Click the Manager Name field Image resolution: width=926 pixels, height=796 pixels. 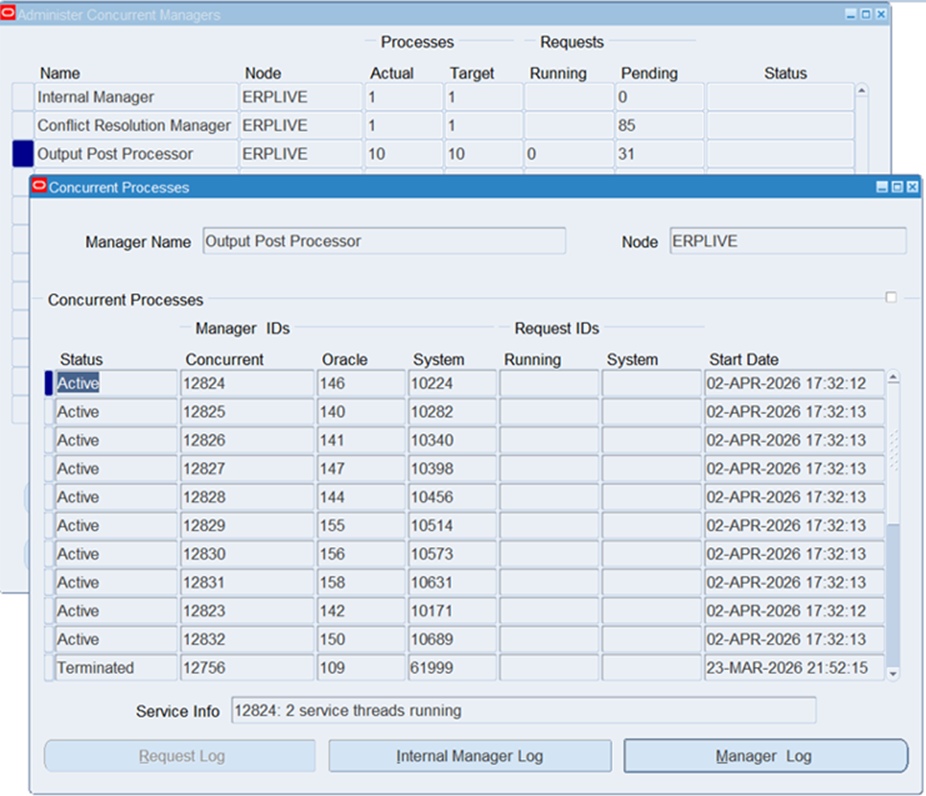[383, 241]
